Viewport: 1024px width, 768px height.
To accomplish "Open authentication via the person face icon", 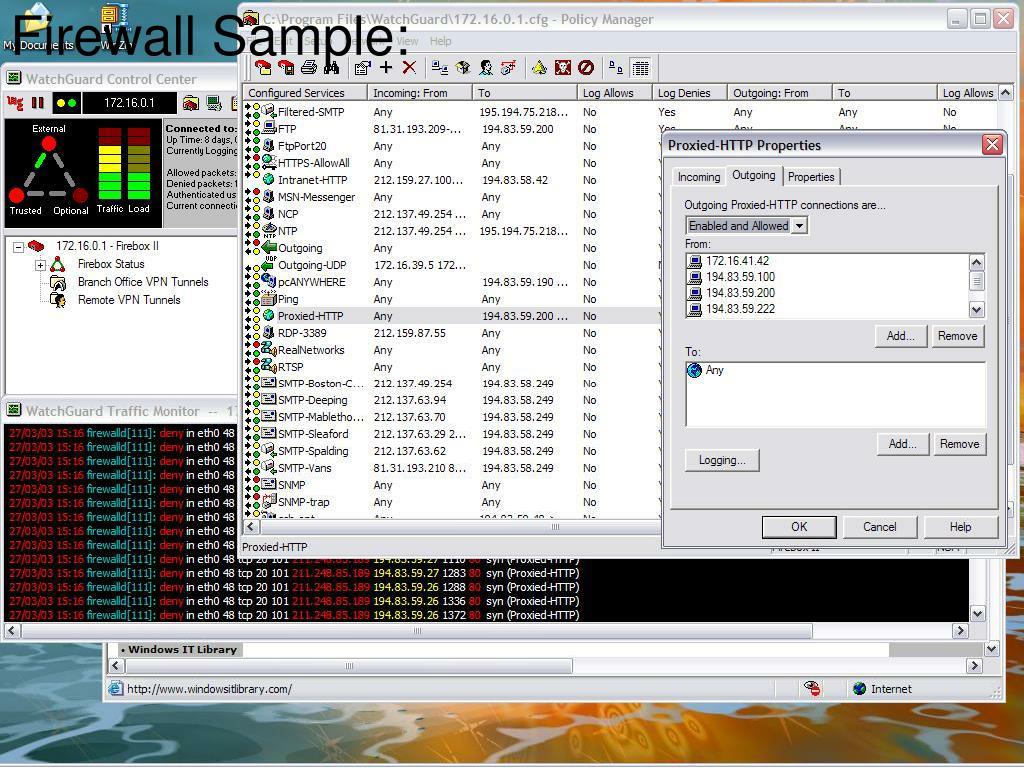I will point(486,67).
